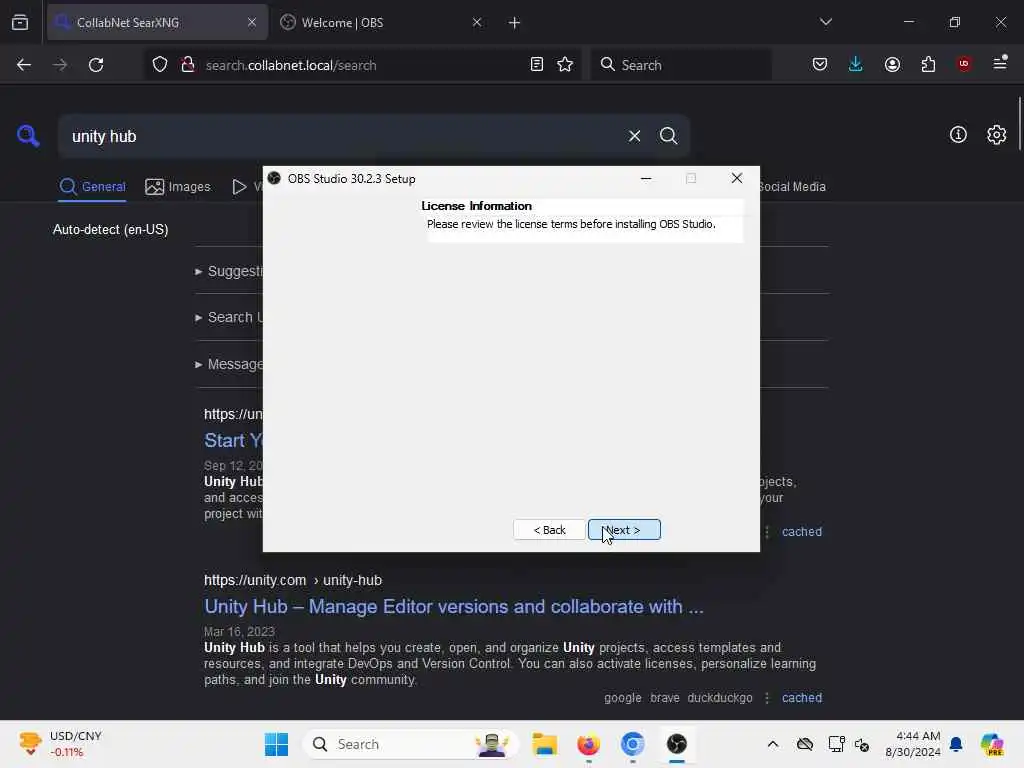The height and width of the screenshot is (768, 1024).
Task: Click the SearXNG logo magnifier
Action: 28,136
